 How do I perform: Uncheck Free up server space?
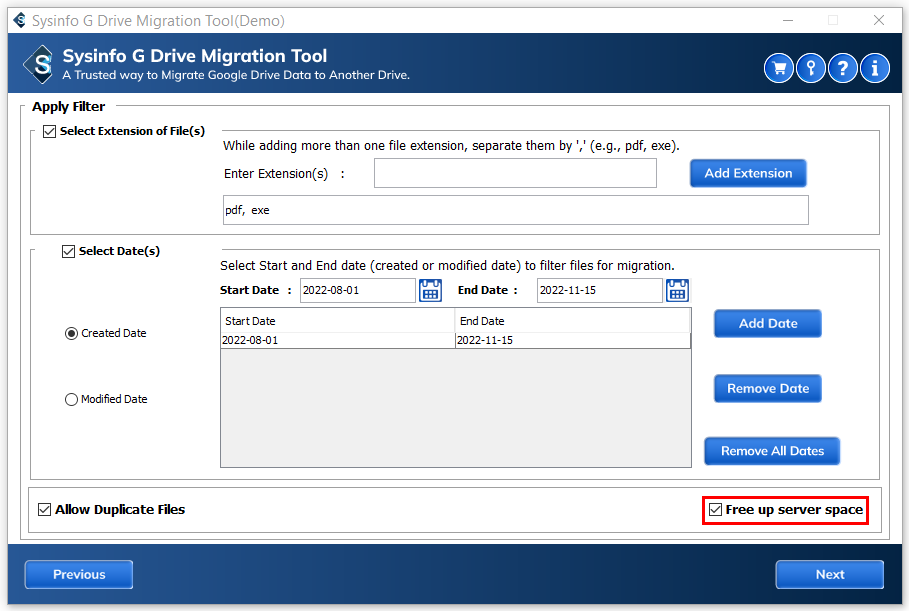click(715, 510)
